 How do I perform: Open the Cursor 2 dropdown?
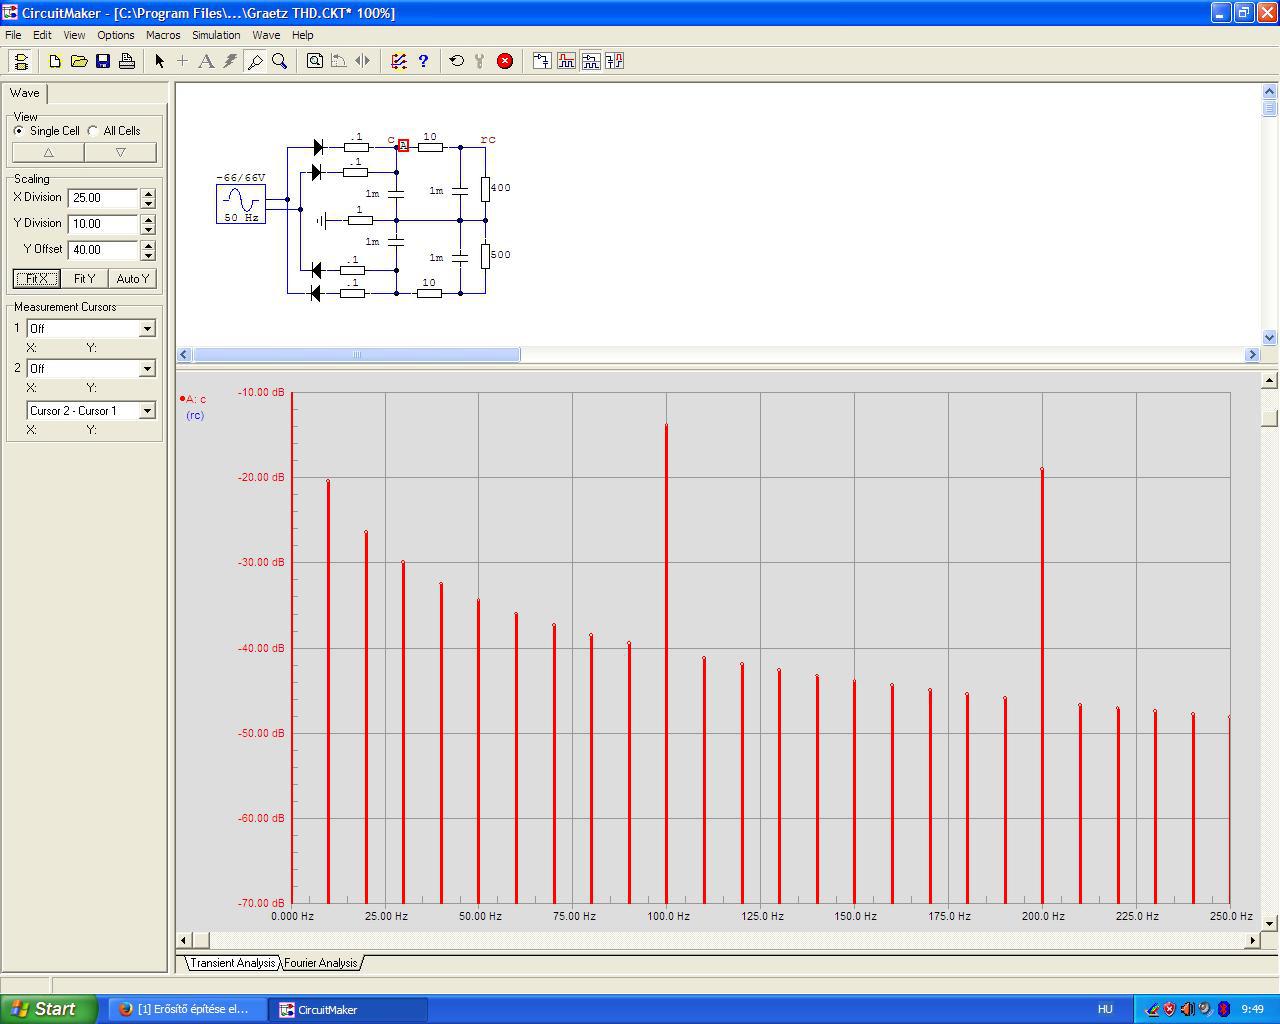(x=147, y=369)
